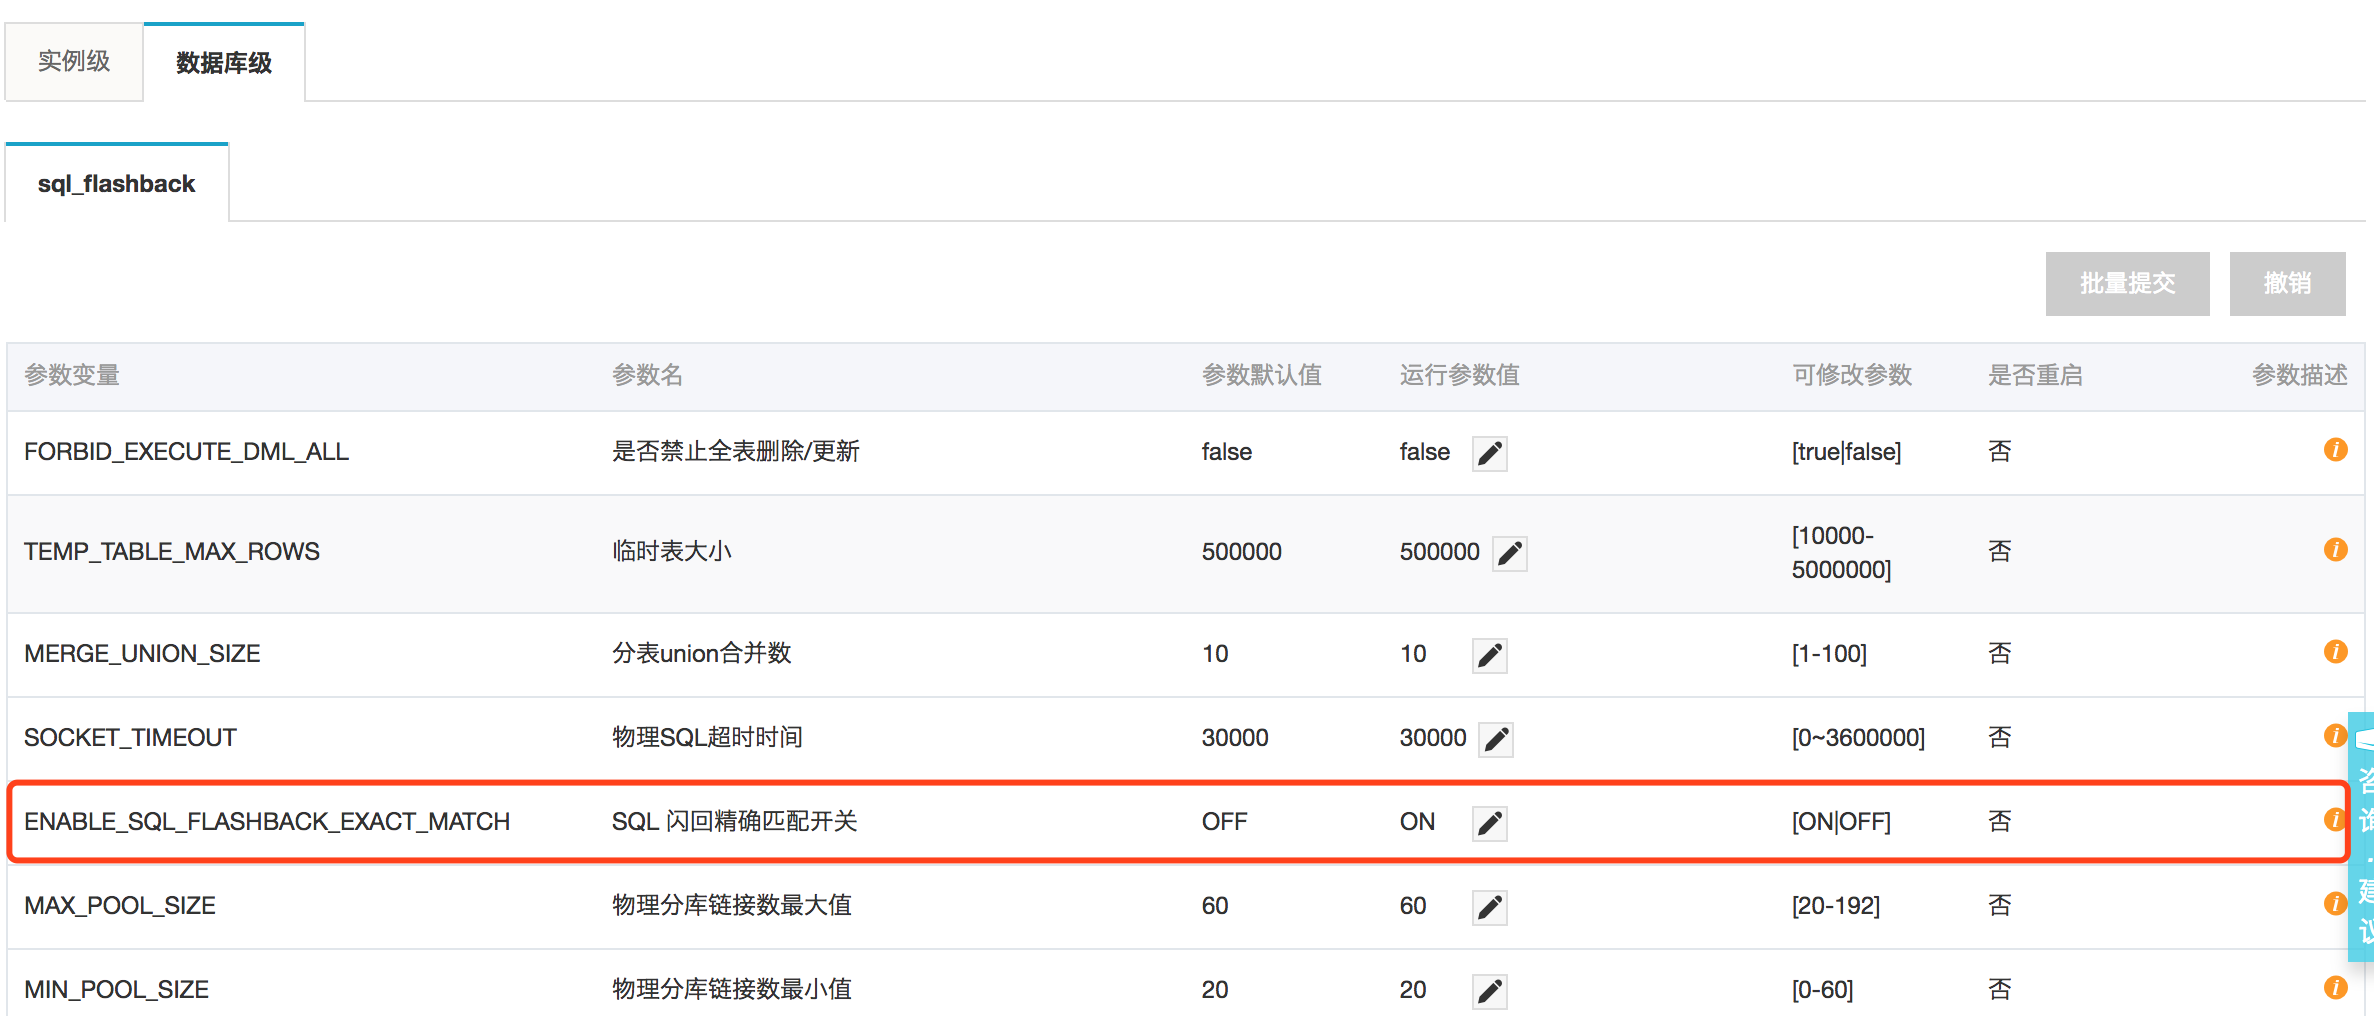Click the 撤销 button
Viewport: 2374px width, 1016px height.
[2287, 284]
